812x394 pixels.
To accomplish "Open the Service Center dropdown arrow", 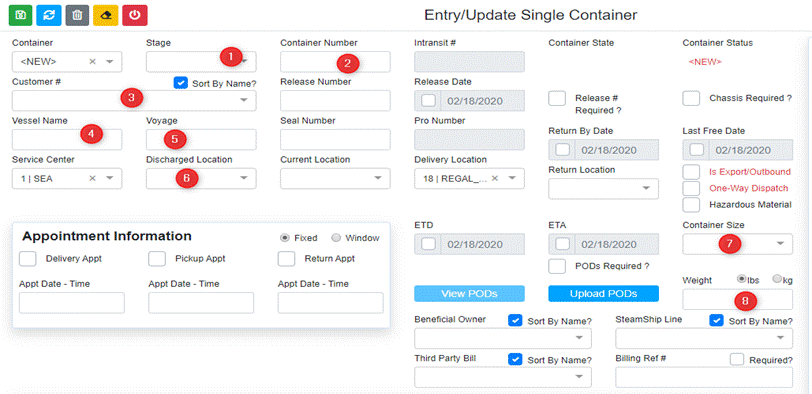I will point(110,178).
